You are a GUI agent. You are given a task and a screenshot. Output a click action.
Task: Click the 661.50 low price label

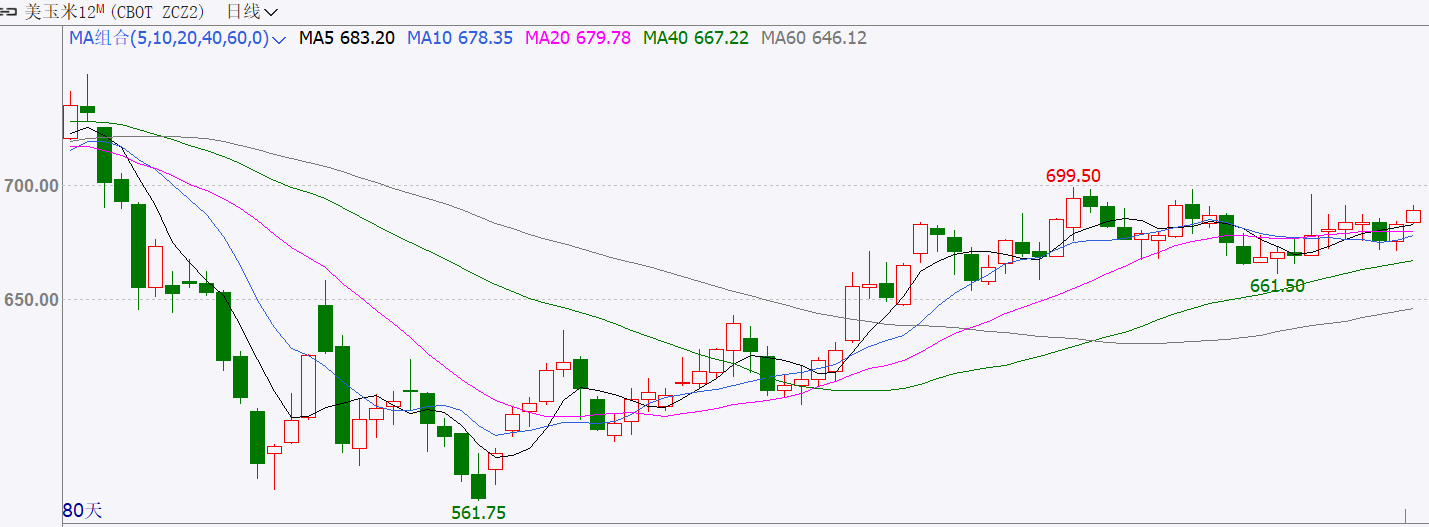(1277, 285)
